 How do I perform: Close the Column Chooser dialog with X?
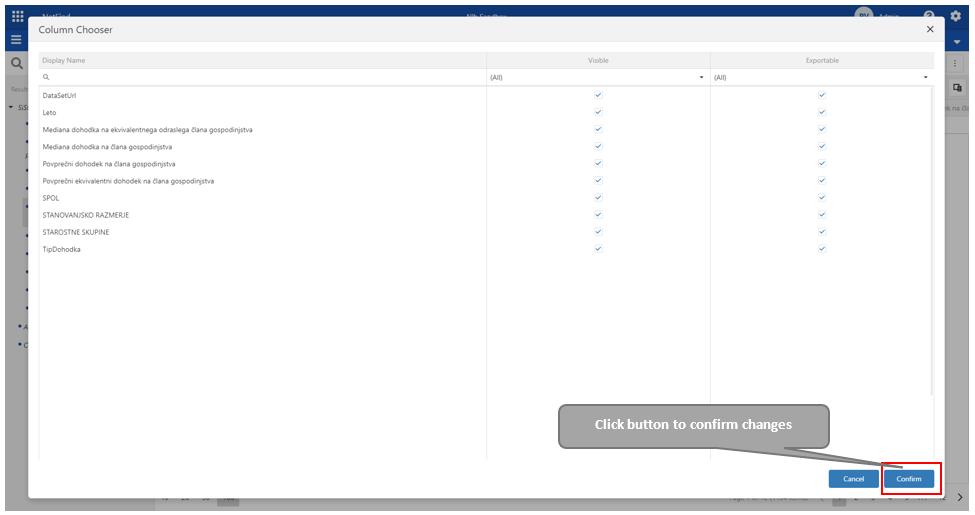[930, 30]
